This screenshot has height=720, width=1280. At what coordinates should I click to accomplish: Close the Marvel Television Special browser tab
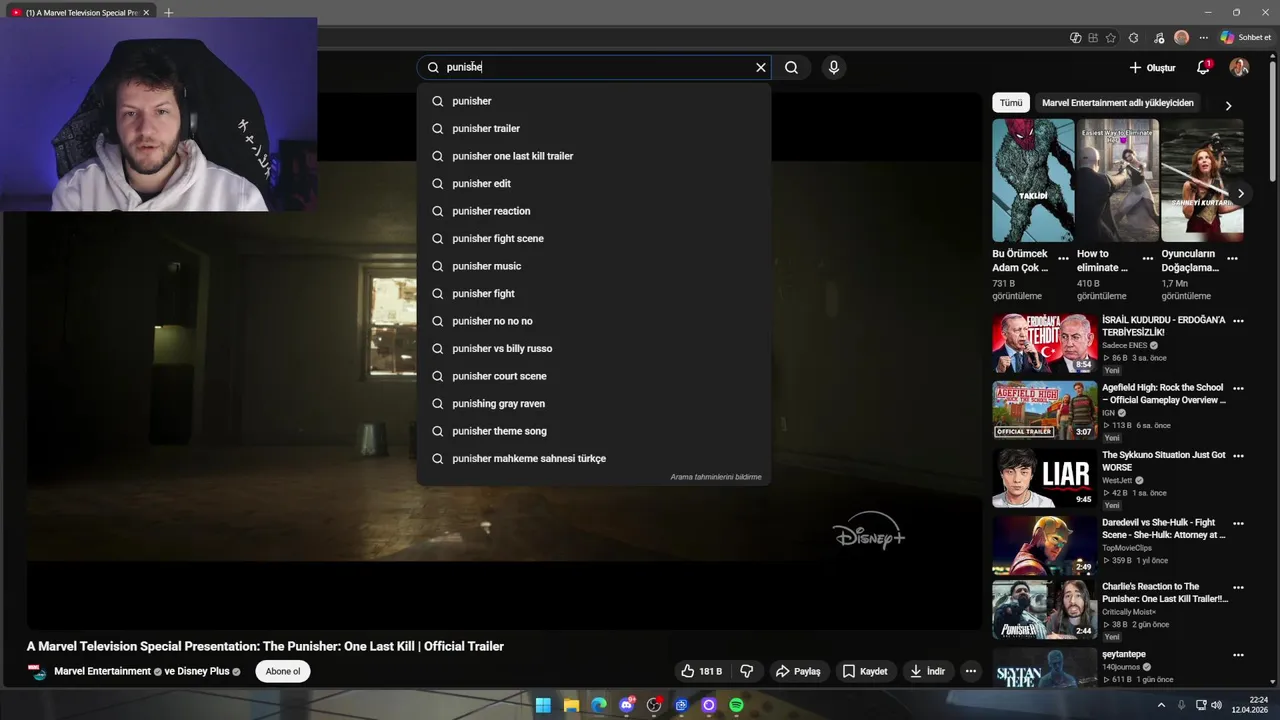click(146, 13)
